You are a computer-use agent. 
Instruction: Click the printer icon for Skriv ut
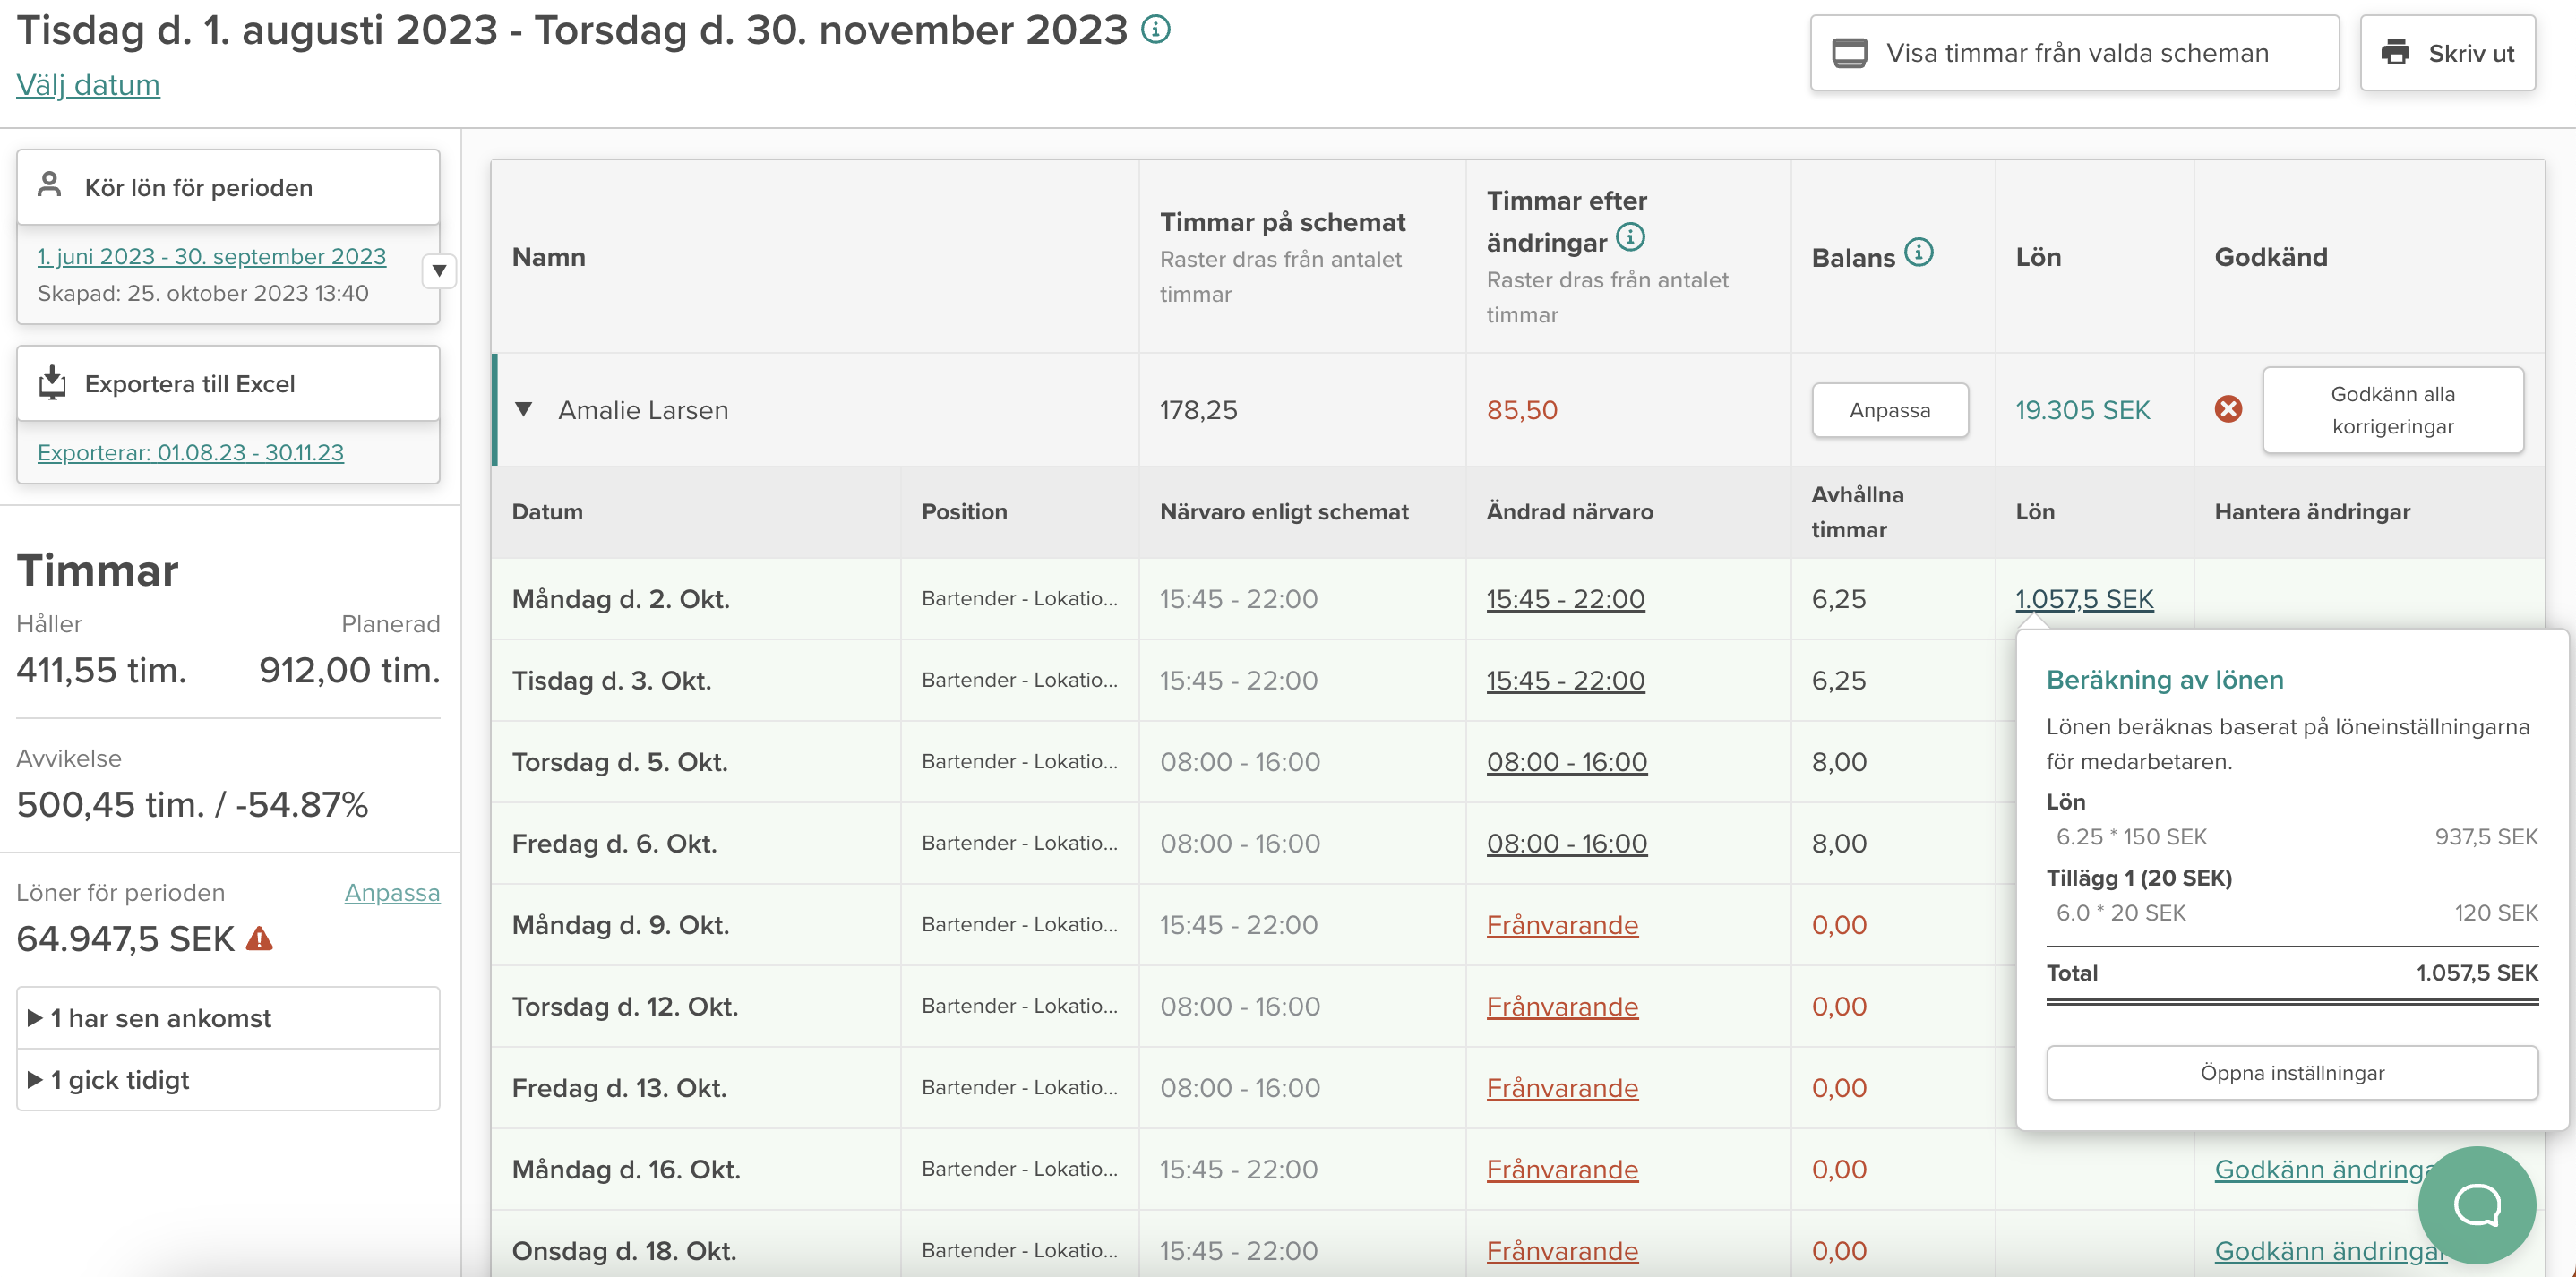[2396, 52]
